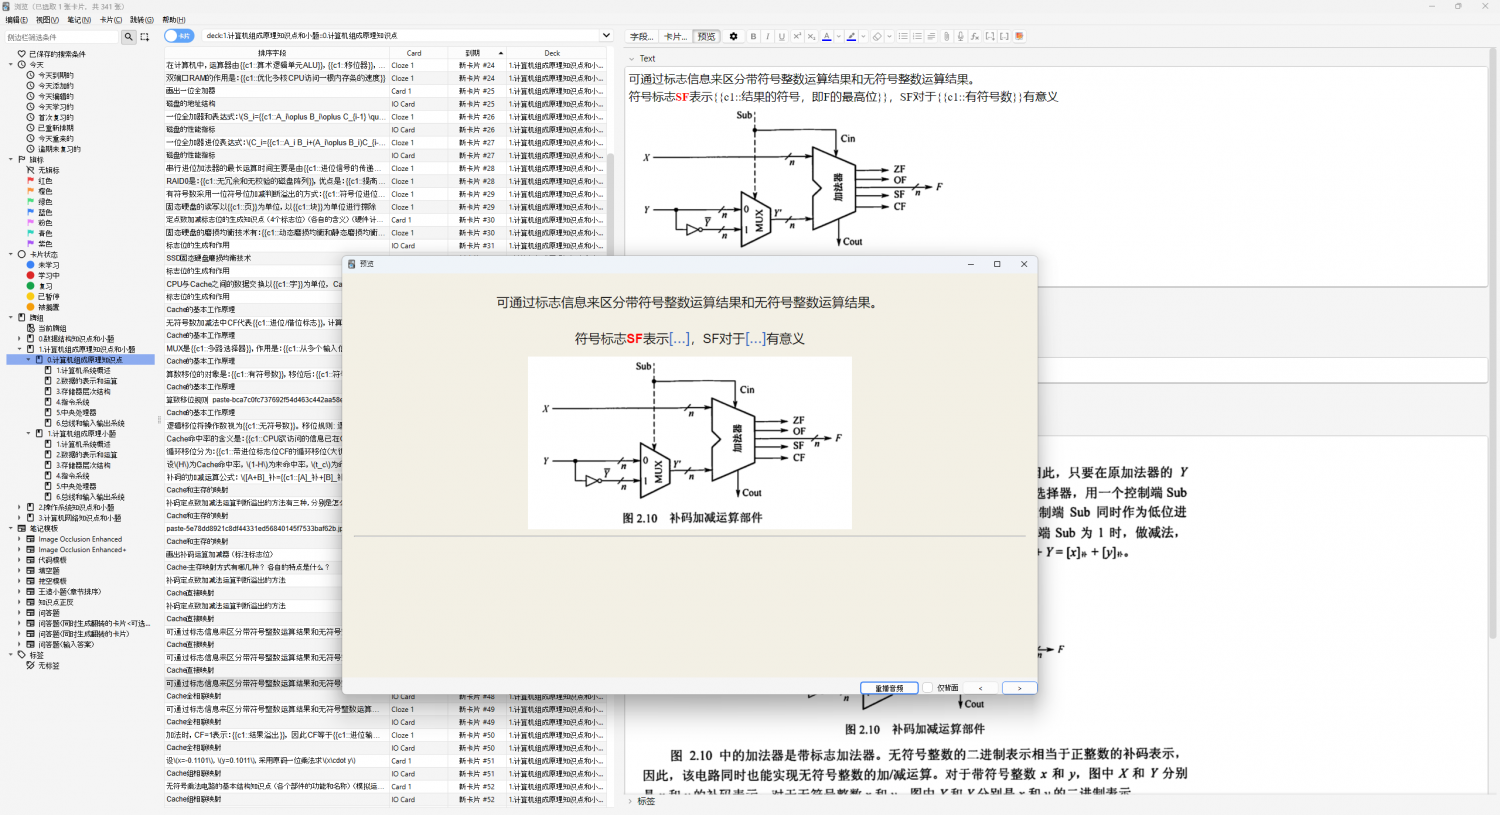Image resolution: width=1500 pixels, height=815 pixels.
Task: Open the 帮助 menu
Action: point(174,20)
